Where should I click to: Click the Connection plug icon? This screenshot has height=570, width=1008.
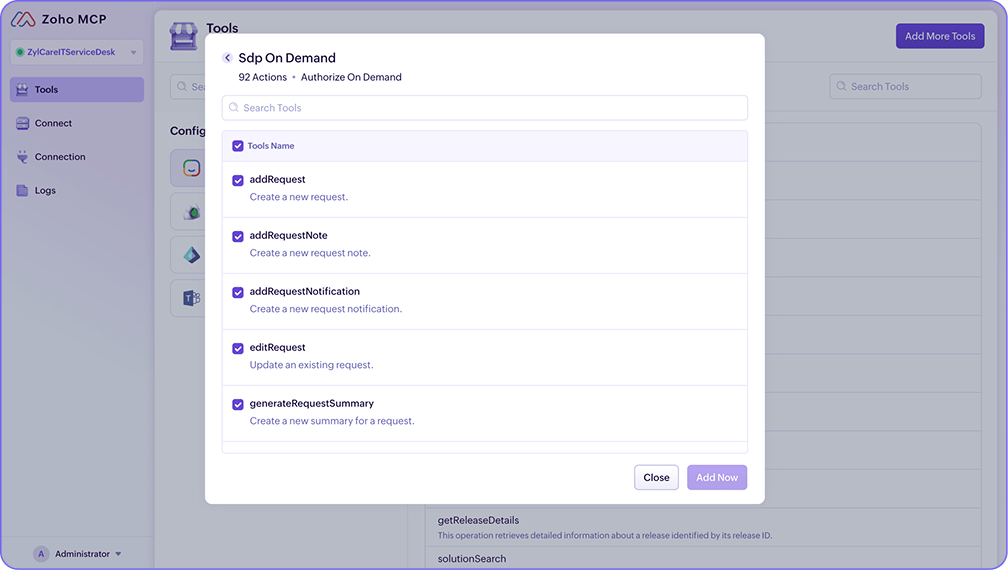(22, 156)
